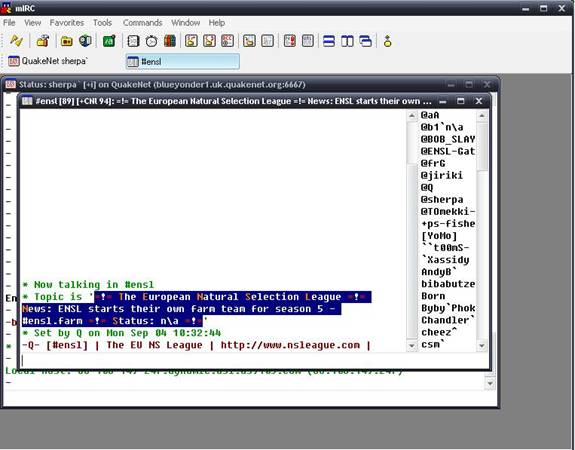Open the channels list globe icon
The image size is (575, 450).
85,41
